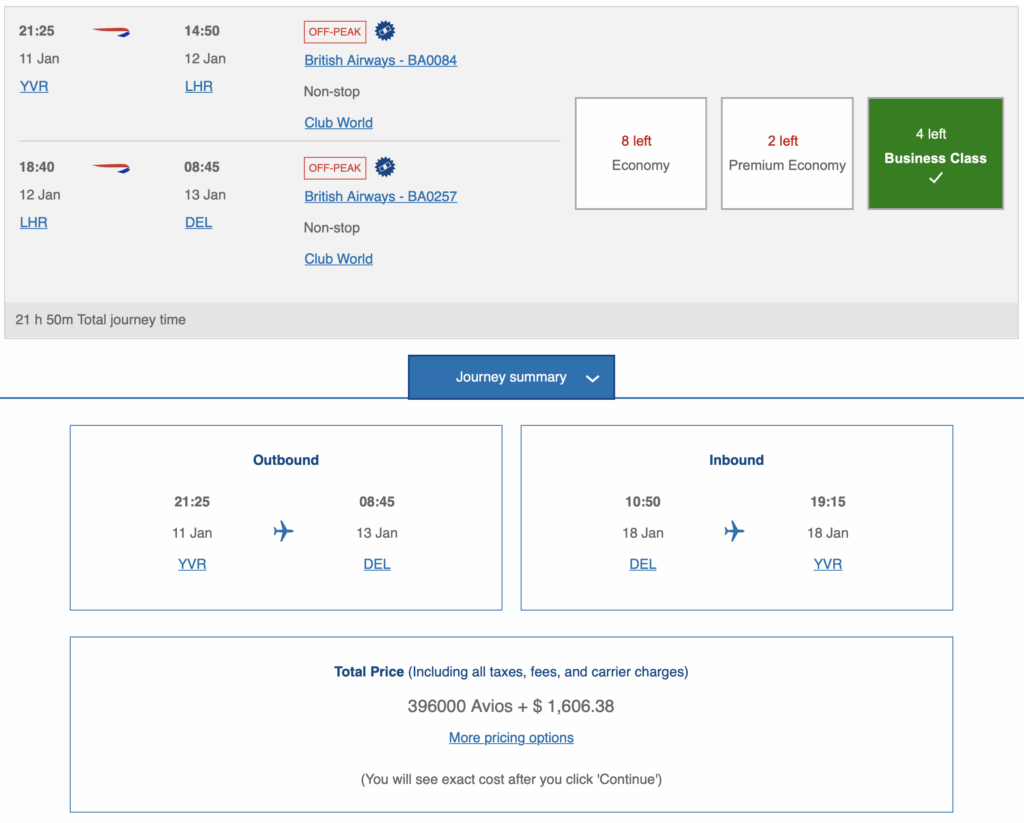Select the green Business Class option

pyautogui.click(x=935, y=153)
